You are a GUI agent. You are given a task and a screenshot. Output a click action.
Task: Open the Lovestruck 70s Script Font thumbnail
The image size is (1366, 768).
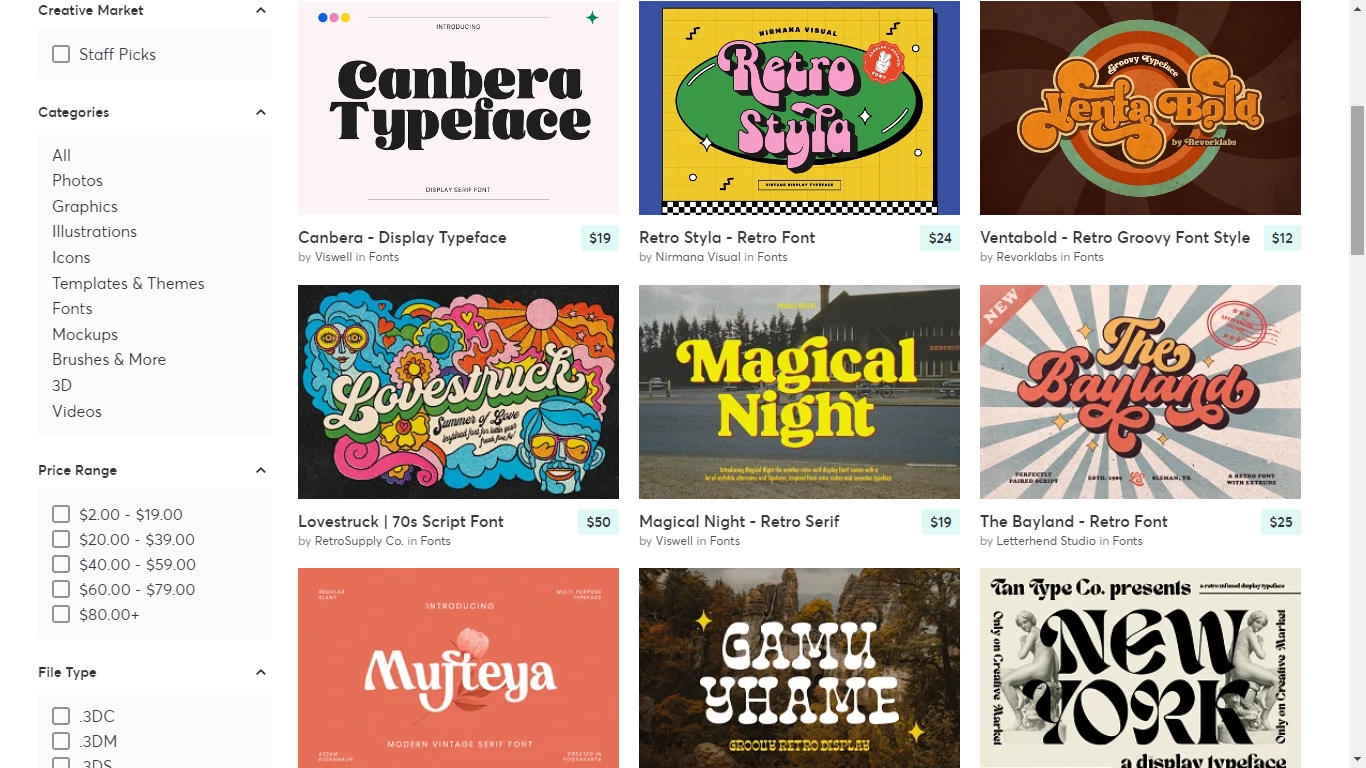(458, 392)
